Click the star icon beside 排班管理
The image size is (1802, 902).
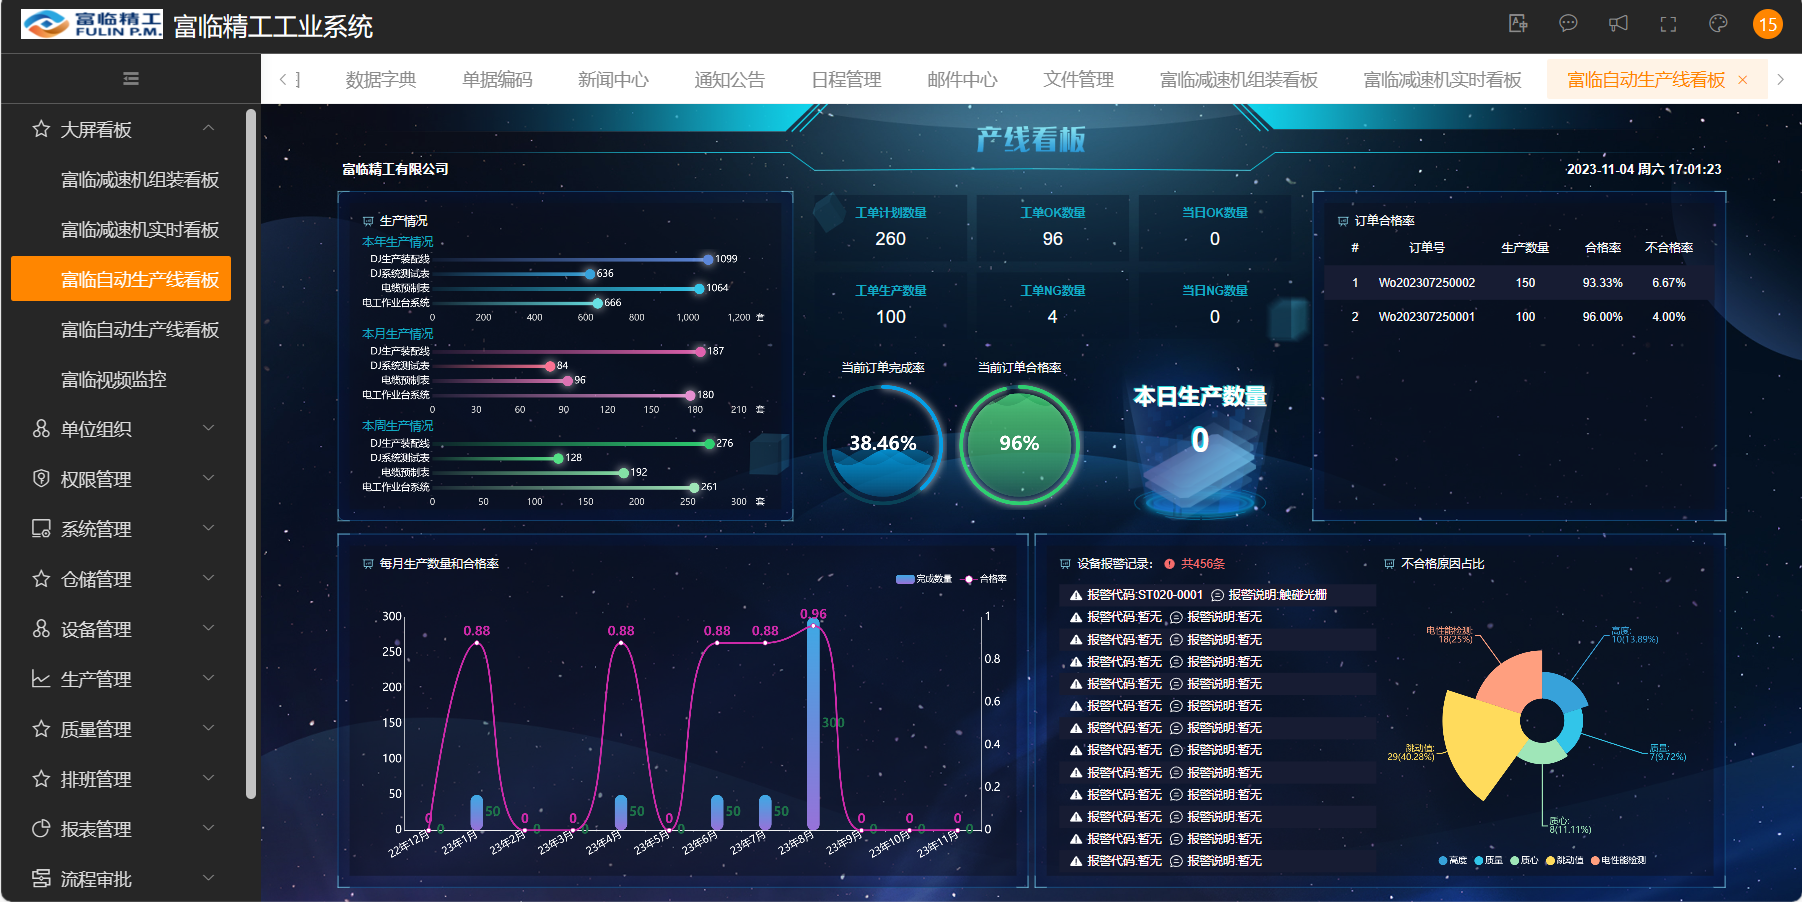point(41,779)
